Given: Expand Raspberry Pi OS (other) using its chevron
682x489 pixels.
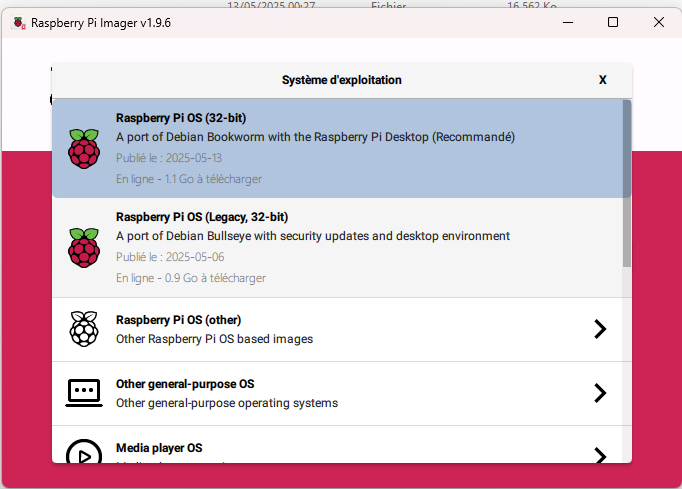Looking at the screenshot, I should tap(600, 329).
